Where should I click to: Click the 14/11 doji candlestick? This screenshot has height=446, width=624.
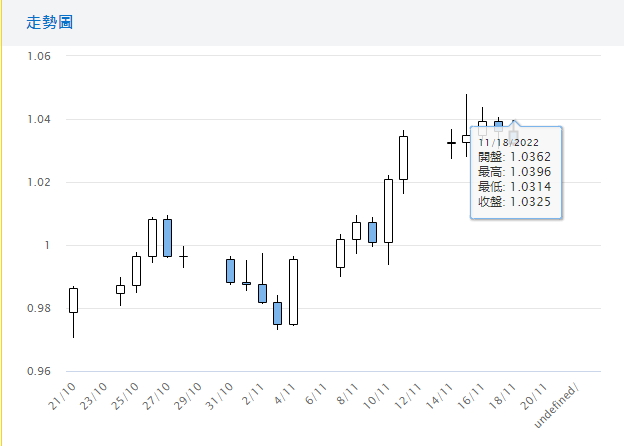[x=451, y=143]
